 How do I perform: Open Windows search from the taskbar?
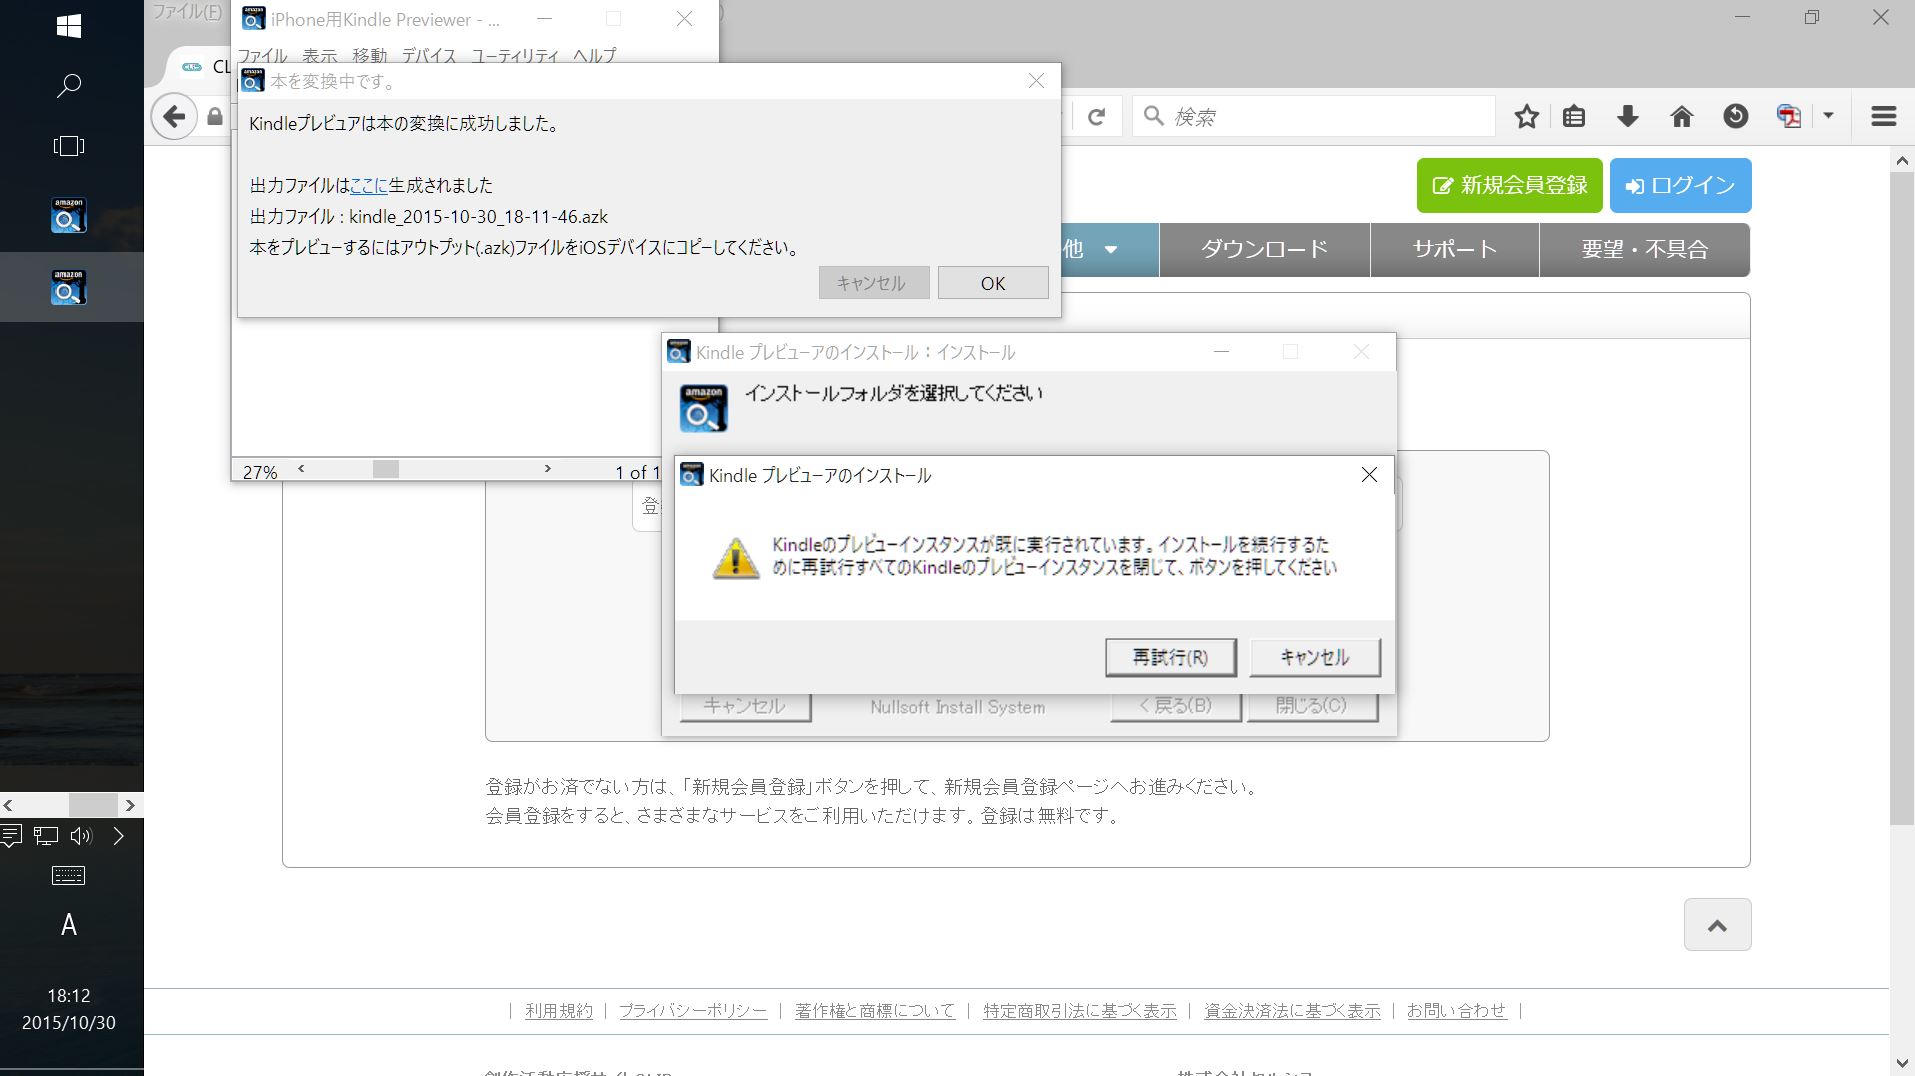click(x=69, y=86)
